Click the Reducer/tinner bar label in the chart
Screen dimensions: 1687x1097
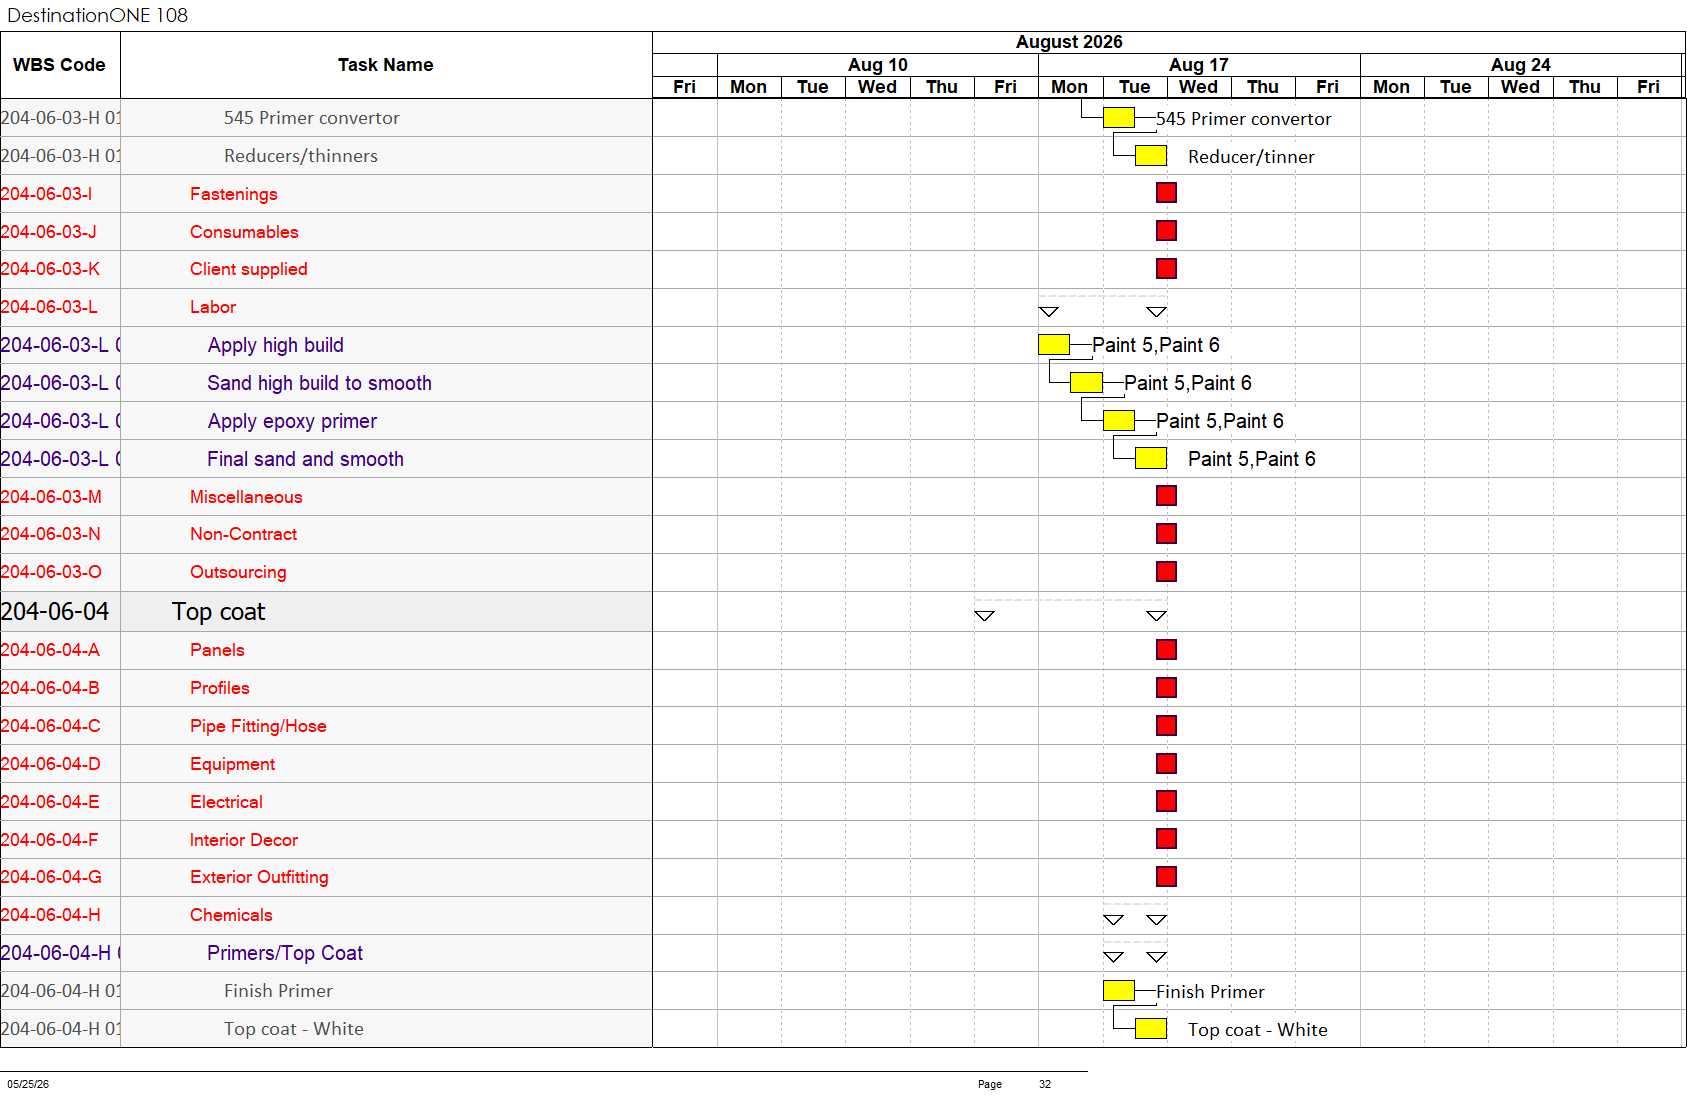(x=1251, y=157)
